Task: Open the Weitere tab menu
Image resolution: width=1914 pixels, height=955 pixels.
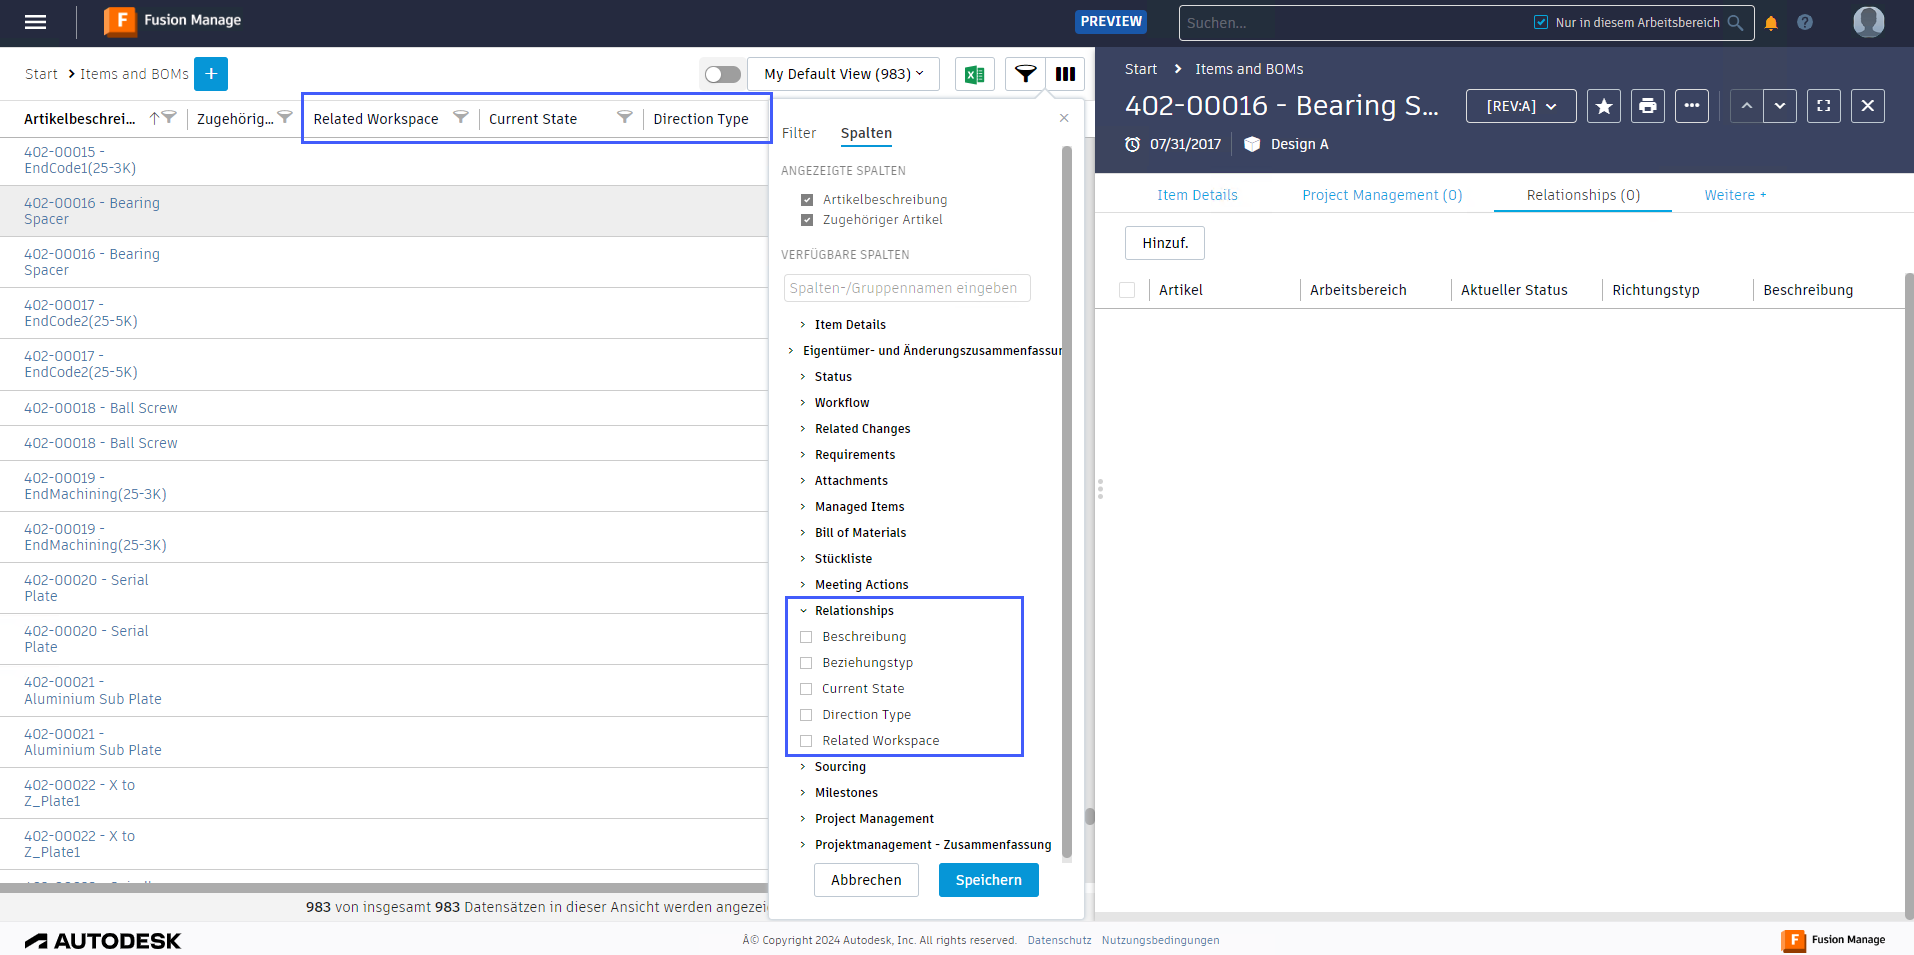Action: pos(1735,195)
